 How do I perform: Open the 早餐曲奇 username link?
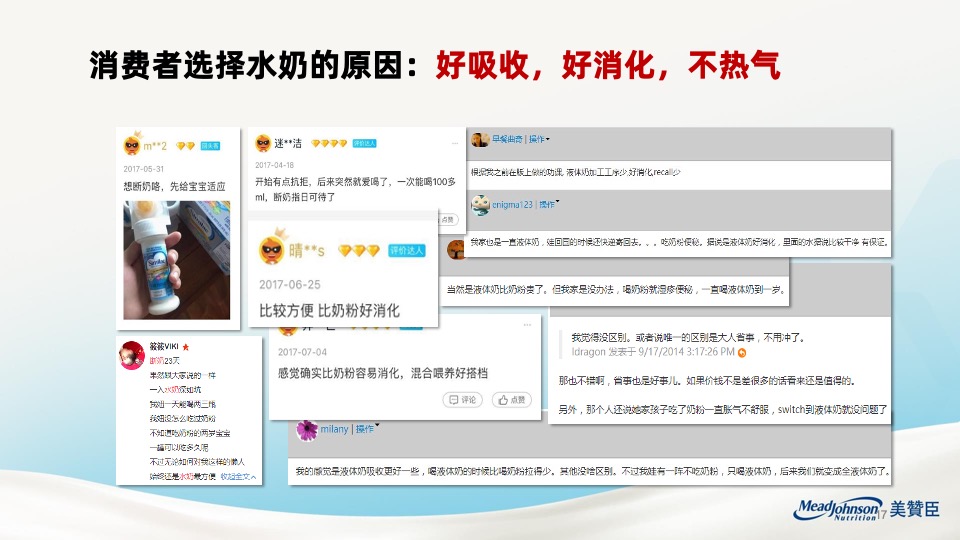click(x=507, y=140)
